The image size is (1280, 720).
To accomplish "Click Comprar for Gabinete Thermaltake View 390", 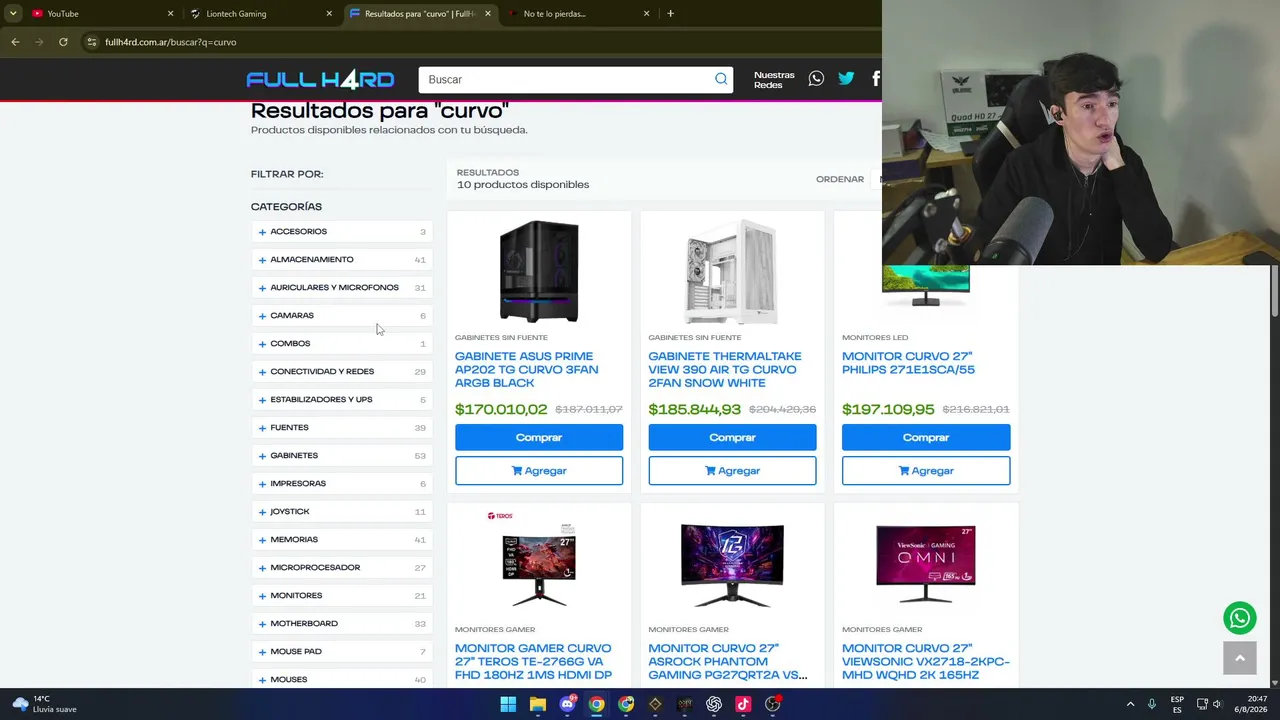I will (x=732, y=437).
